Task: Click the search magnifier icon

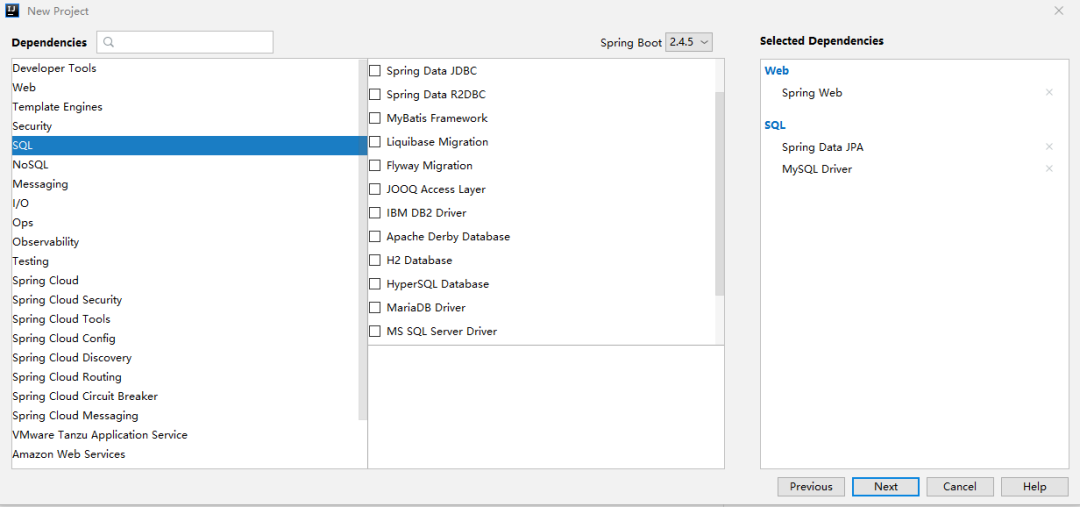Action: 109,42
